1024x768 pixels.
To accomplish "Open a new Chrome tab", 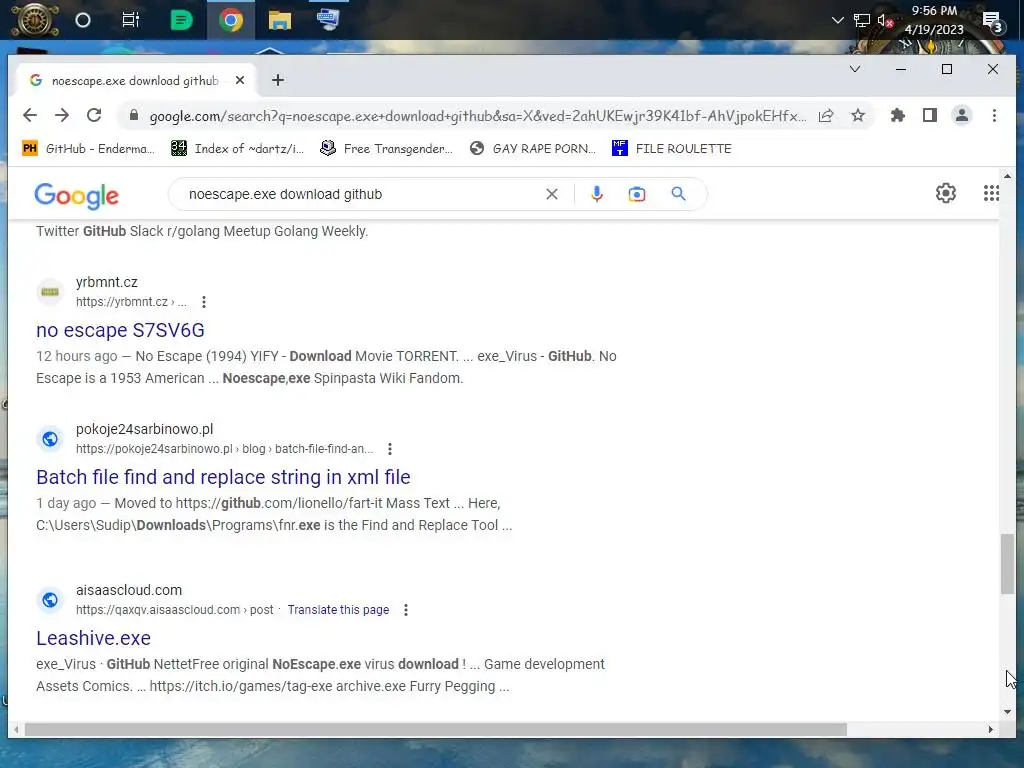I will [278, 80].
